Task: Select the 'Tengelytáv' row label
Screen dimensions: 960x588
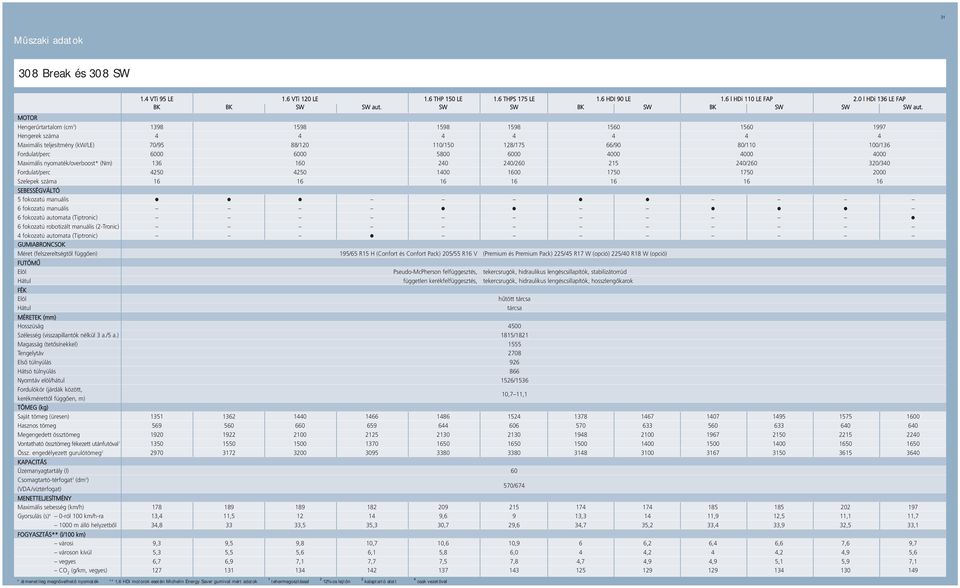Action: [32, 353]
